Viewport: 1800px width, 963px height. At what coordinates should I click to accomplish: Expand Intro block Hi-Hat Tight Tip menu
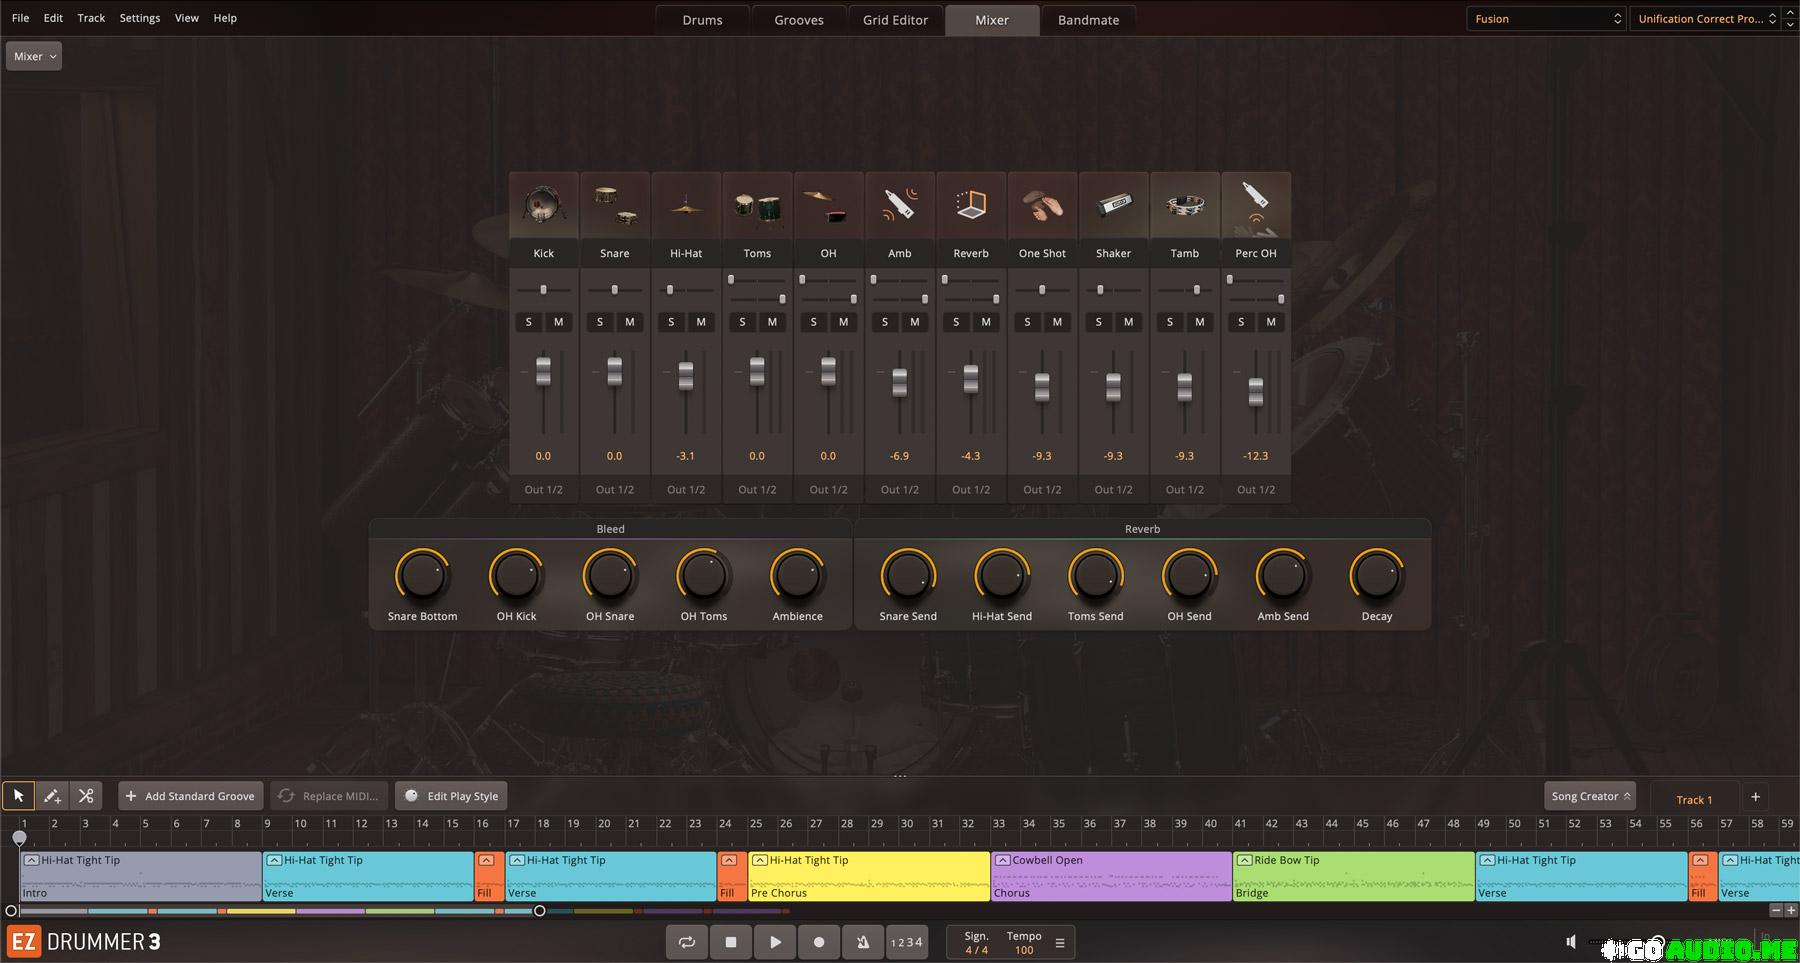click(x=31, y=860)
